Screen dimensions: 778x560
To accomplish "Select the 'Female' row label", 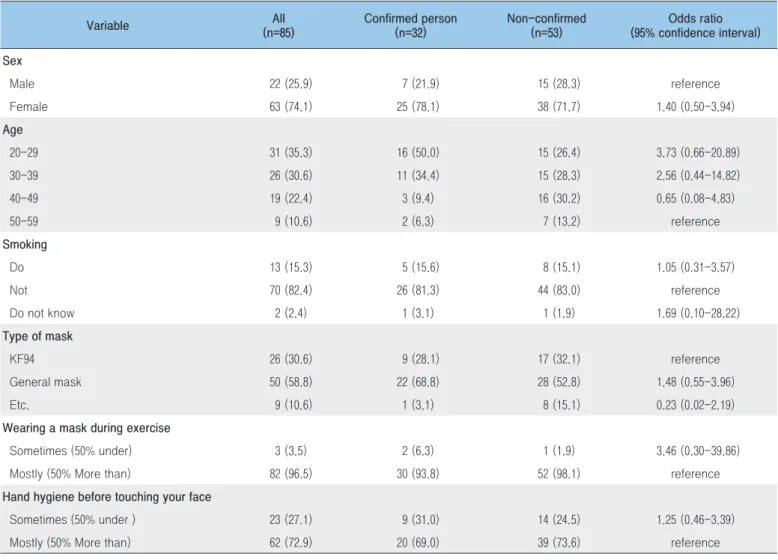I will pyautogui.click(x=28, y=107).
